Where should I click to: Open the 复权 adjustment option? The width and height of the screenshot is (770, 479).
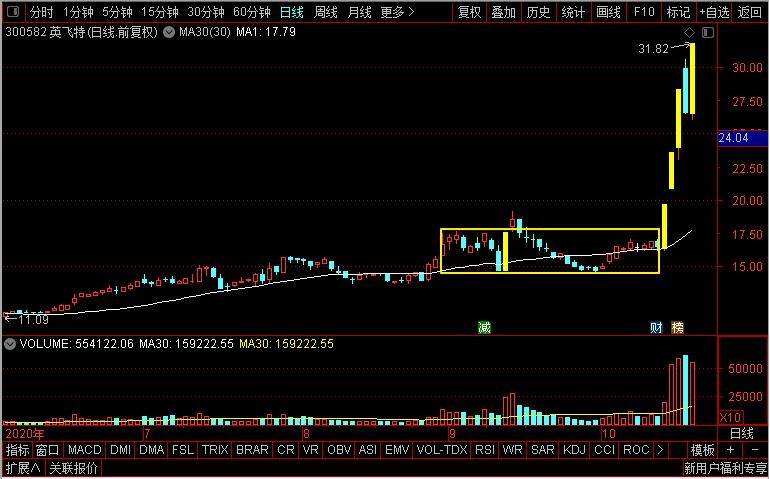[469, 12]
